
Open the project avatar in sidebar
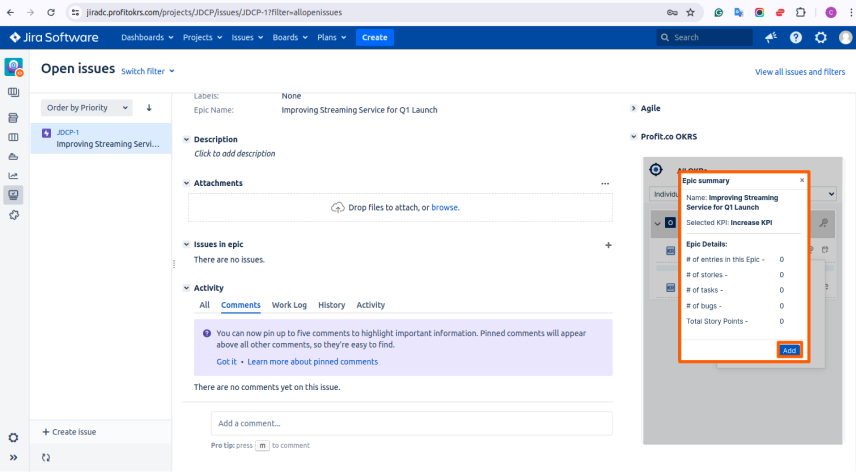point(14,67)
